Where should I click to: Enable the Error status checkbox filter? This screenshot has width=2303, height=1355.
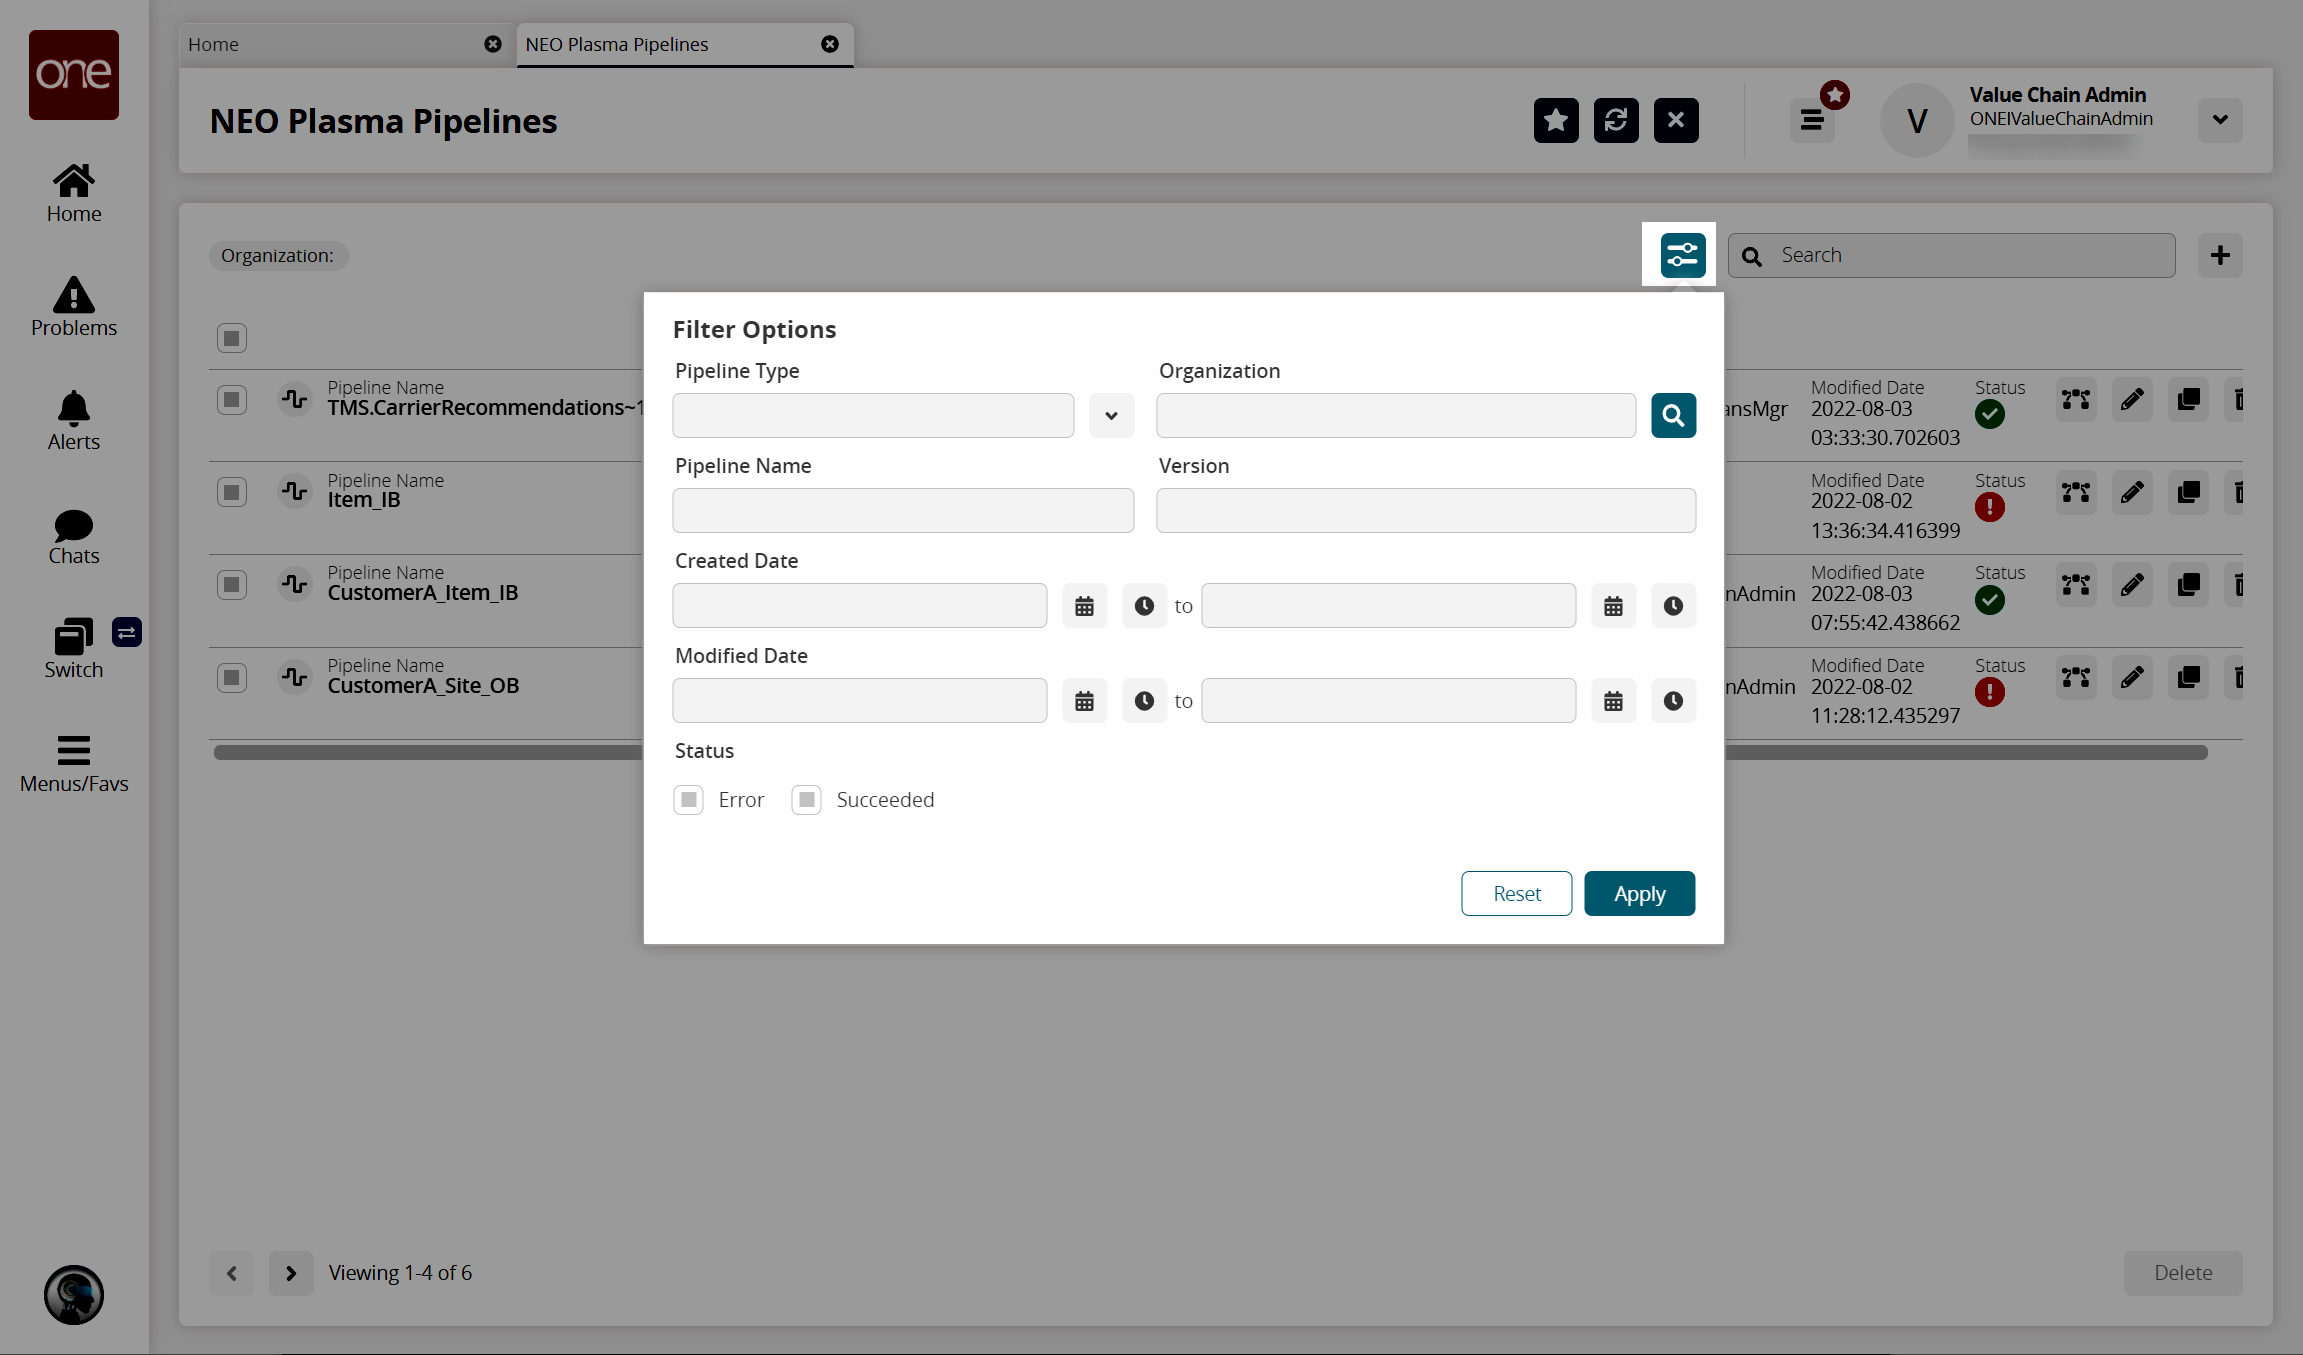pos(690,798)
